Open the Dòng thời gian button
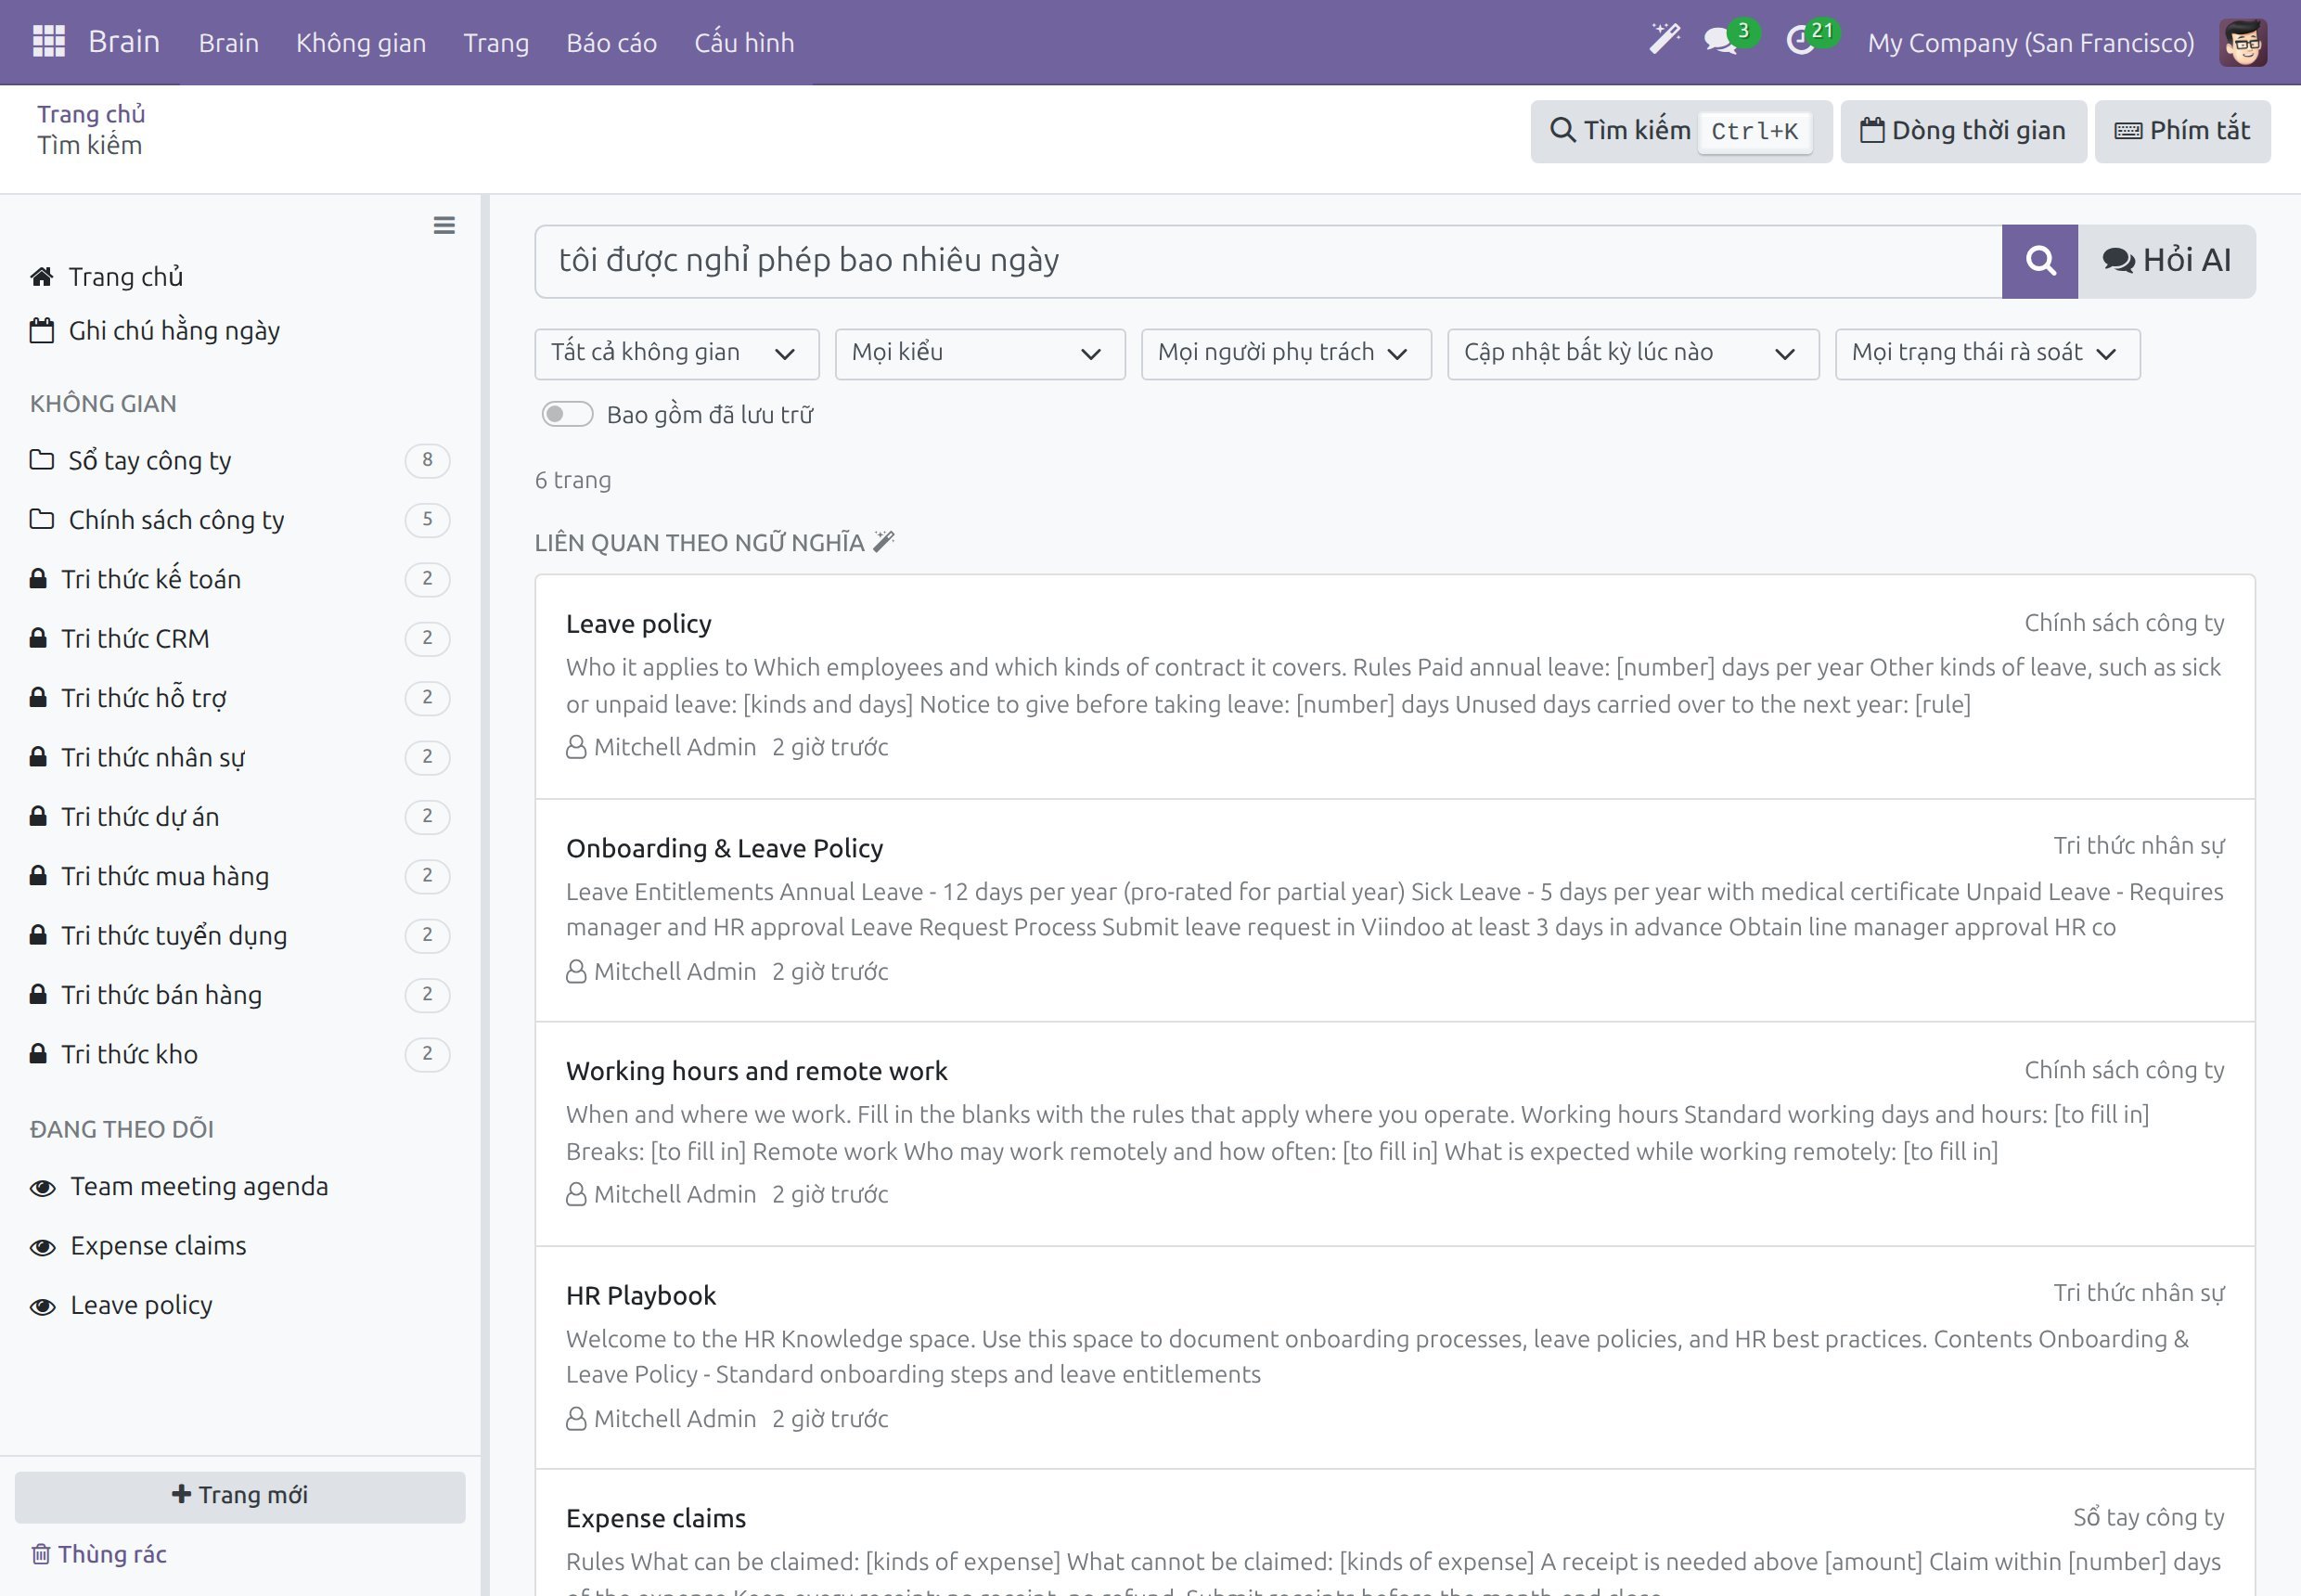Image resolution: width=2301 pixels, height=1596 pixels. click(x=1963, y=131)
